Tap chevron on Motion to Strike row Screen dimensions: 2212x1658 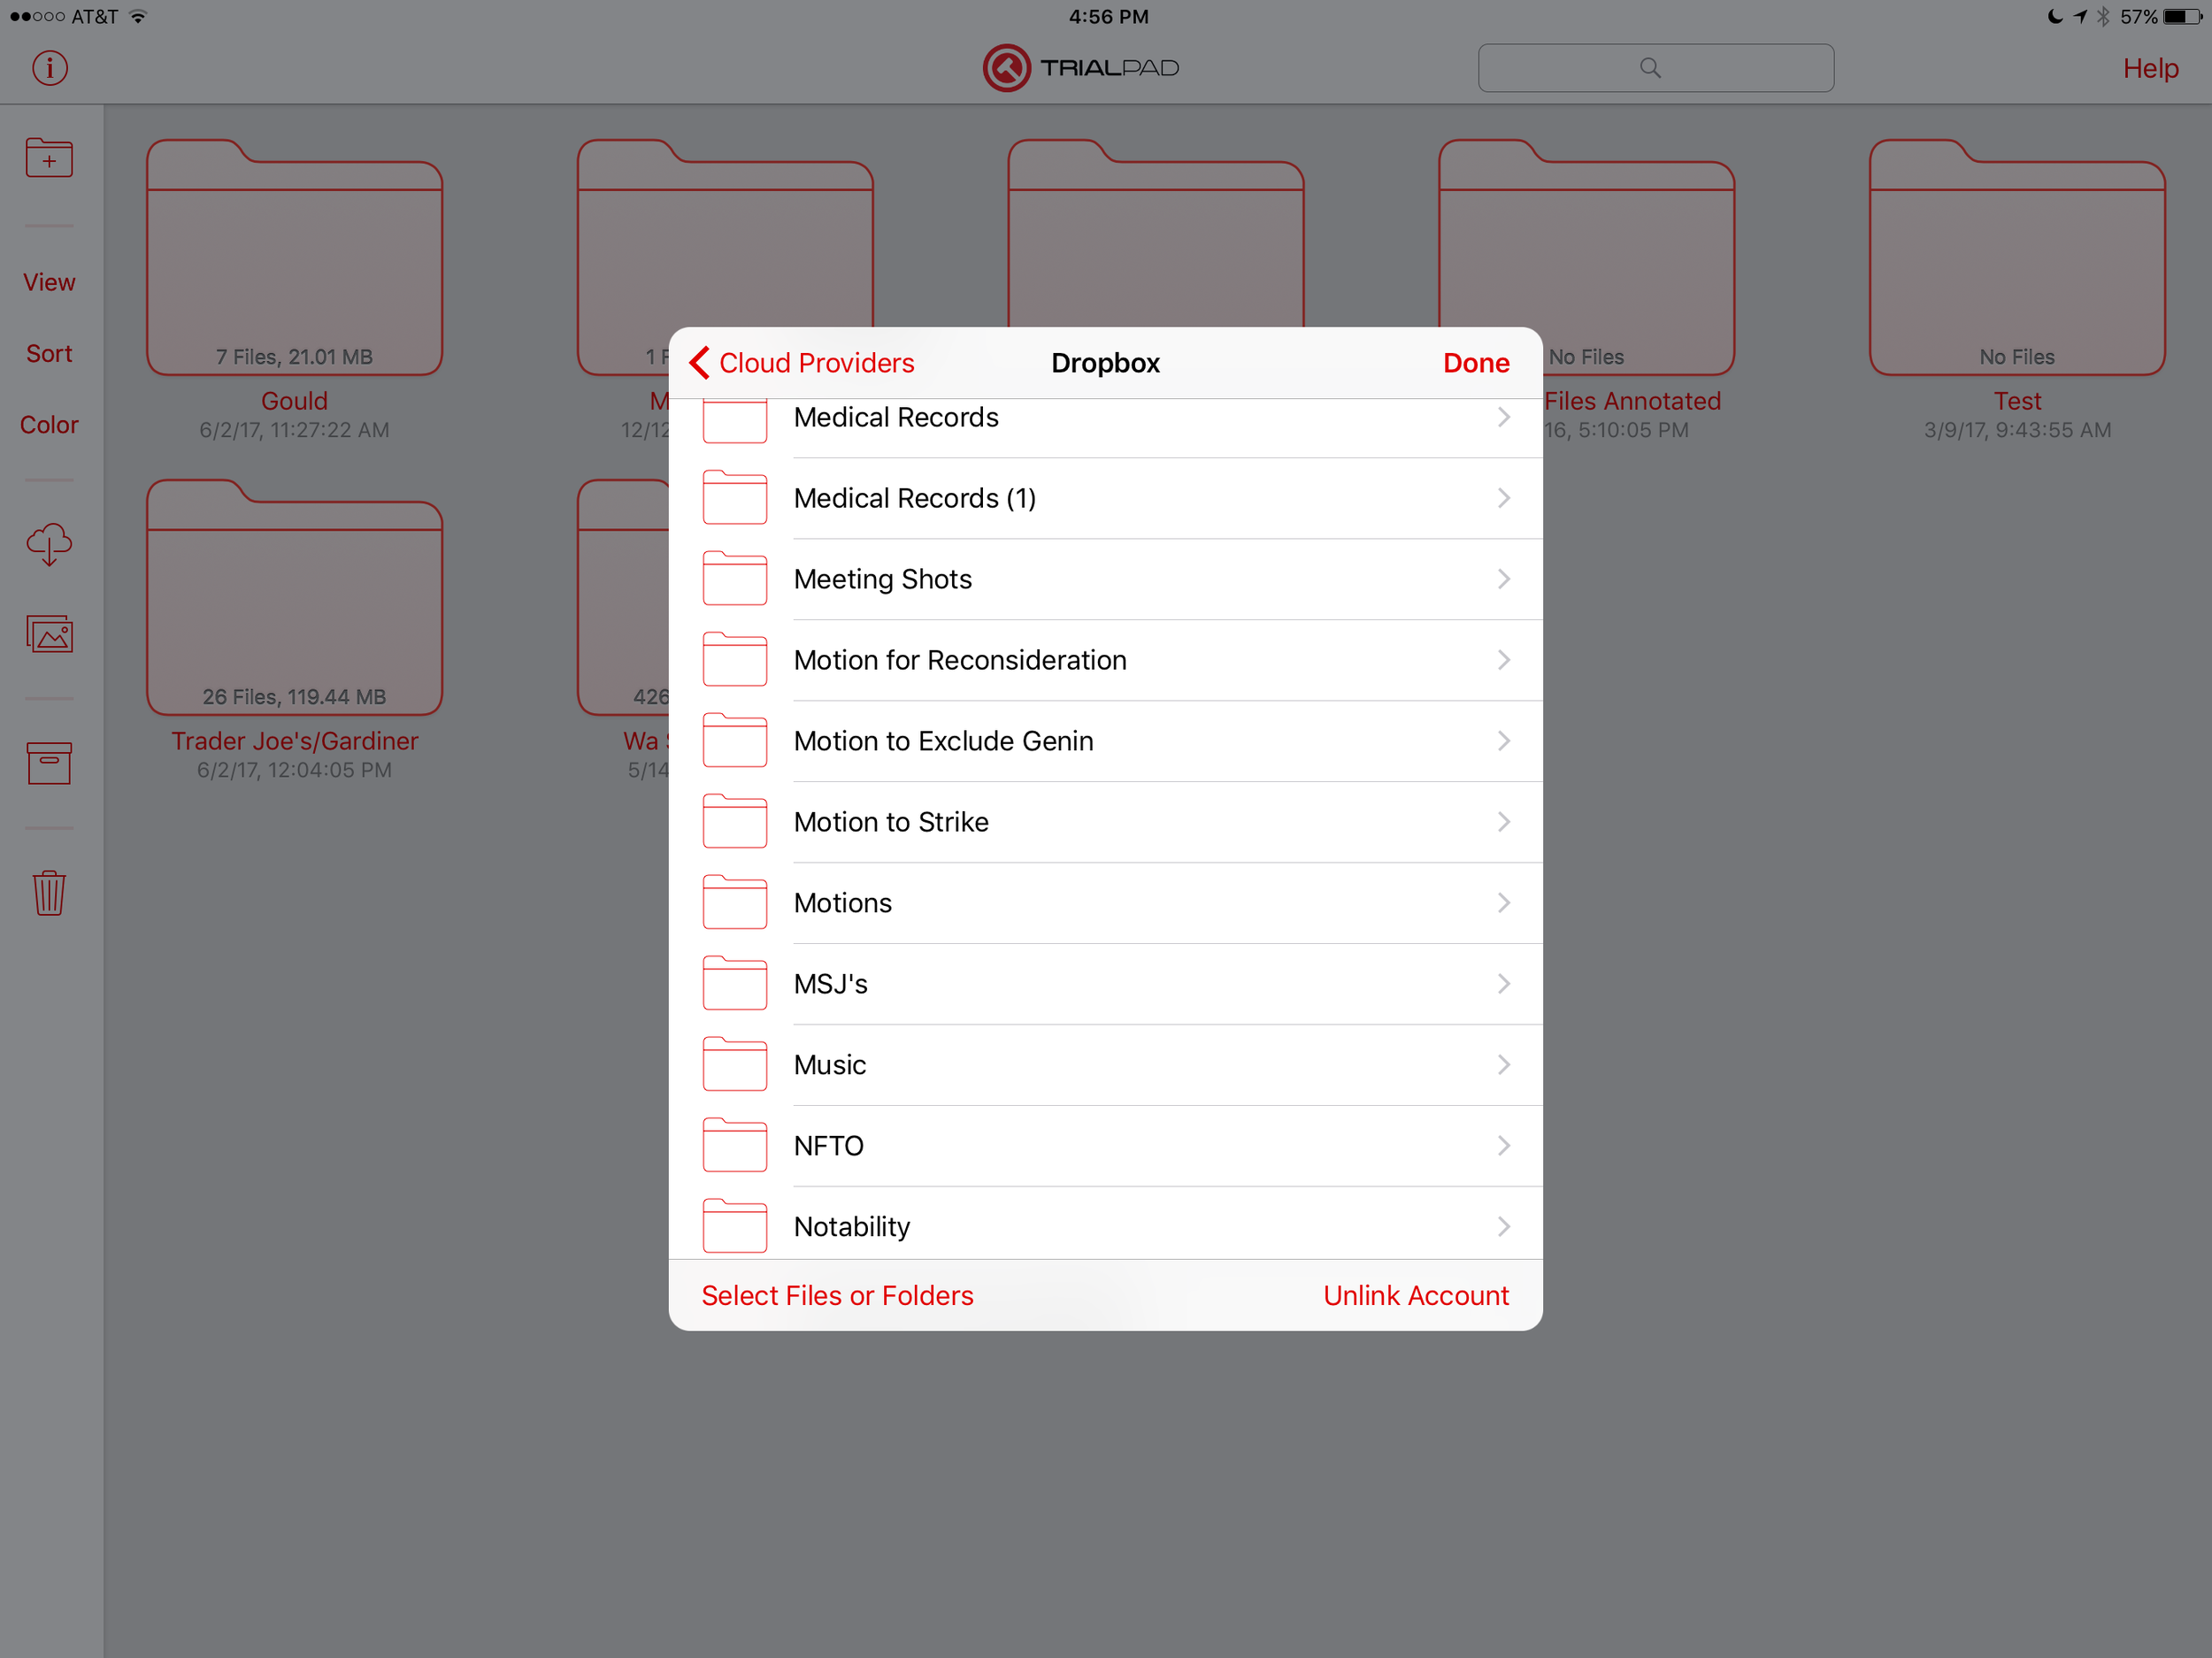pos(1503,822)
